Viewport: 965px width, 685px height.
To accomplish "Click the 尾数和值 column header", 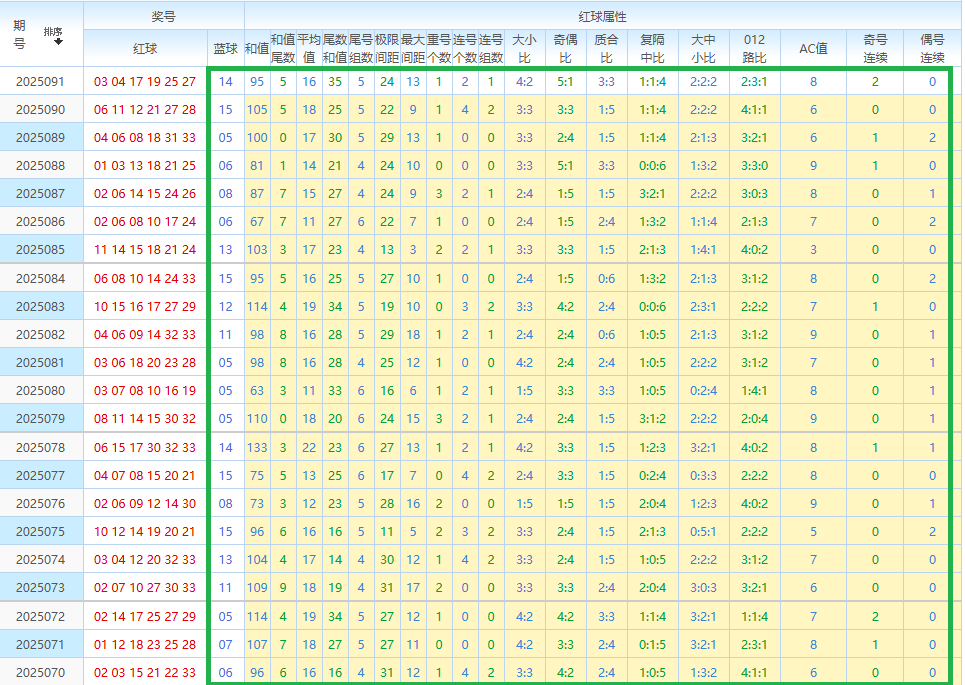I will click(x=335, y=49).
